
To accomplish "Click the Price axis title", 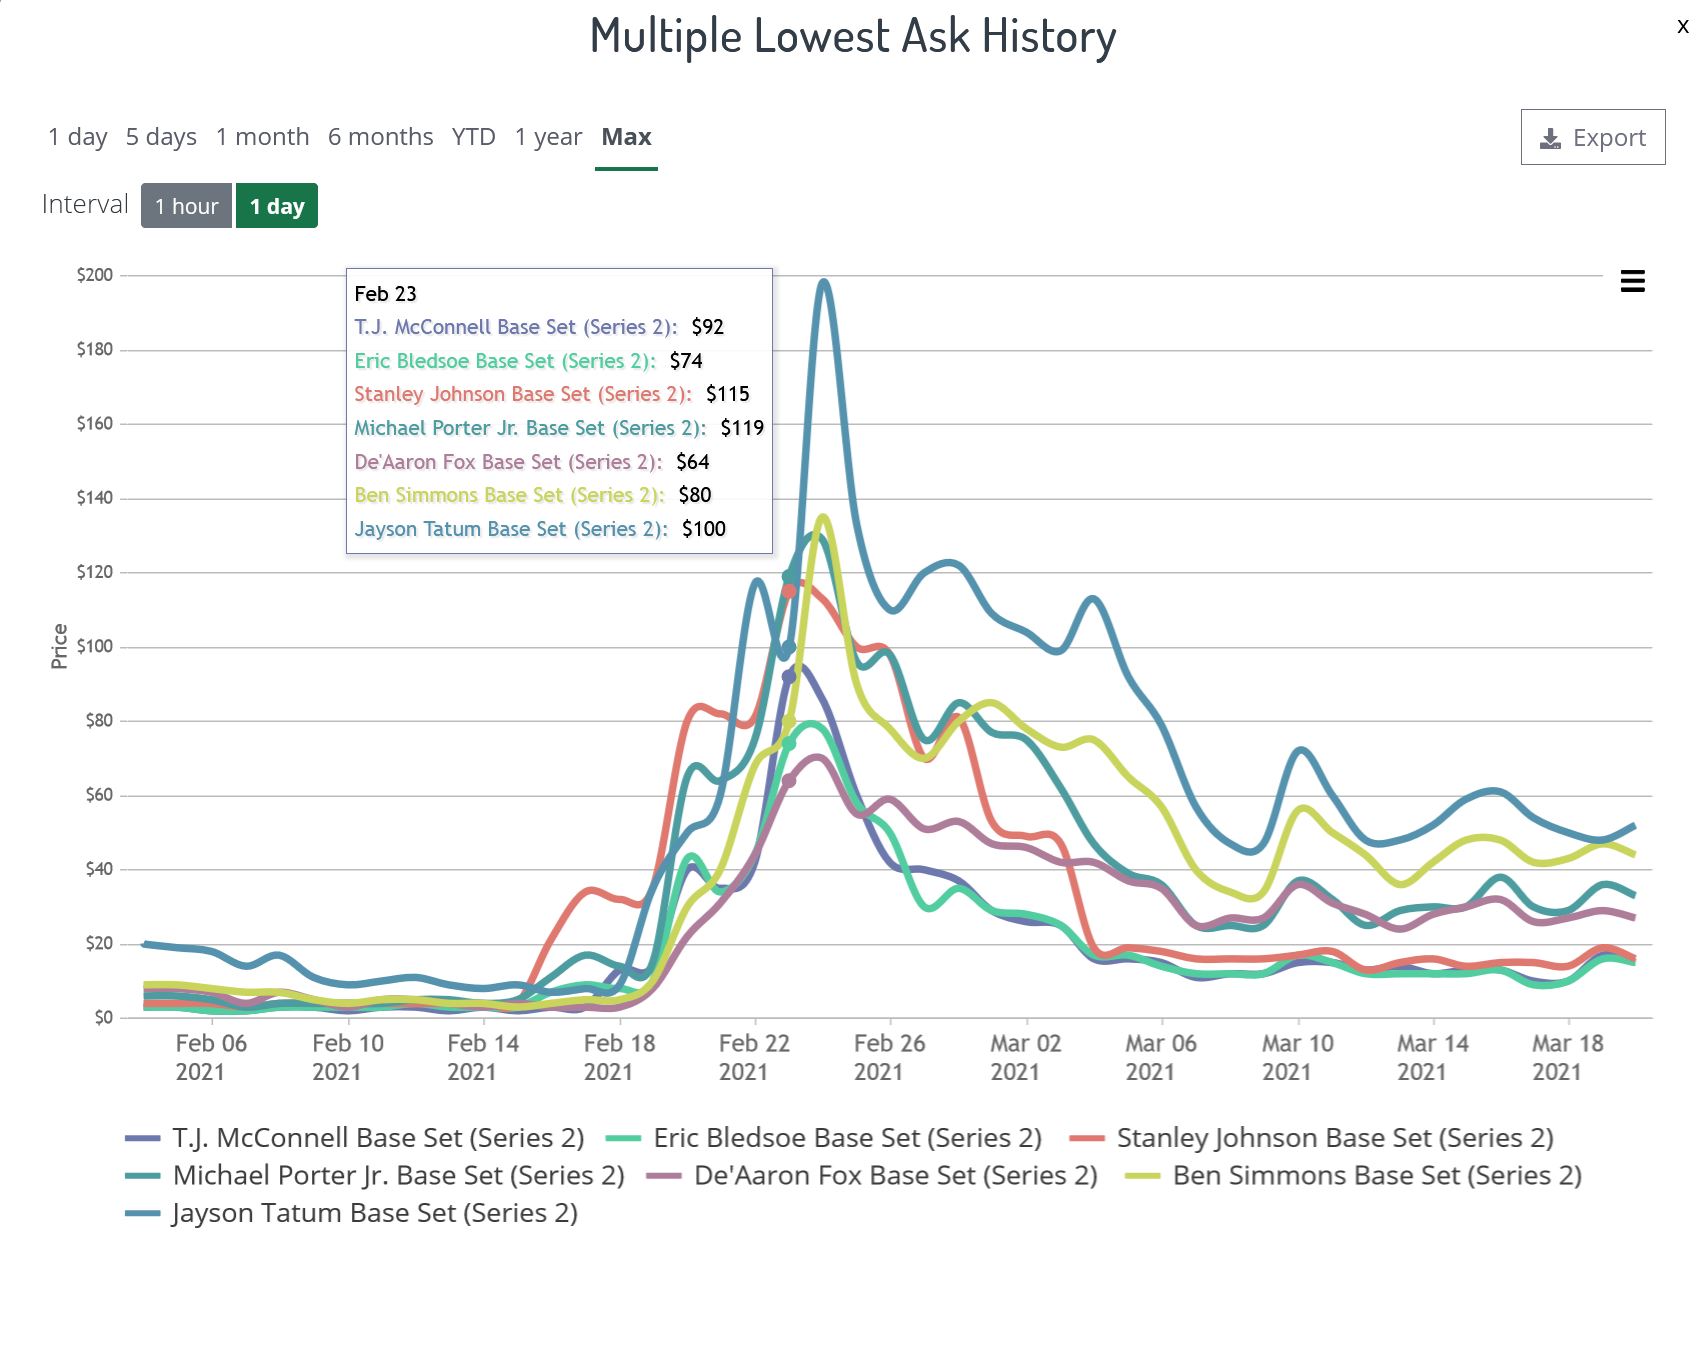I will [x=59, y=646].
